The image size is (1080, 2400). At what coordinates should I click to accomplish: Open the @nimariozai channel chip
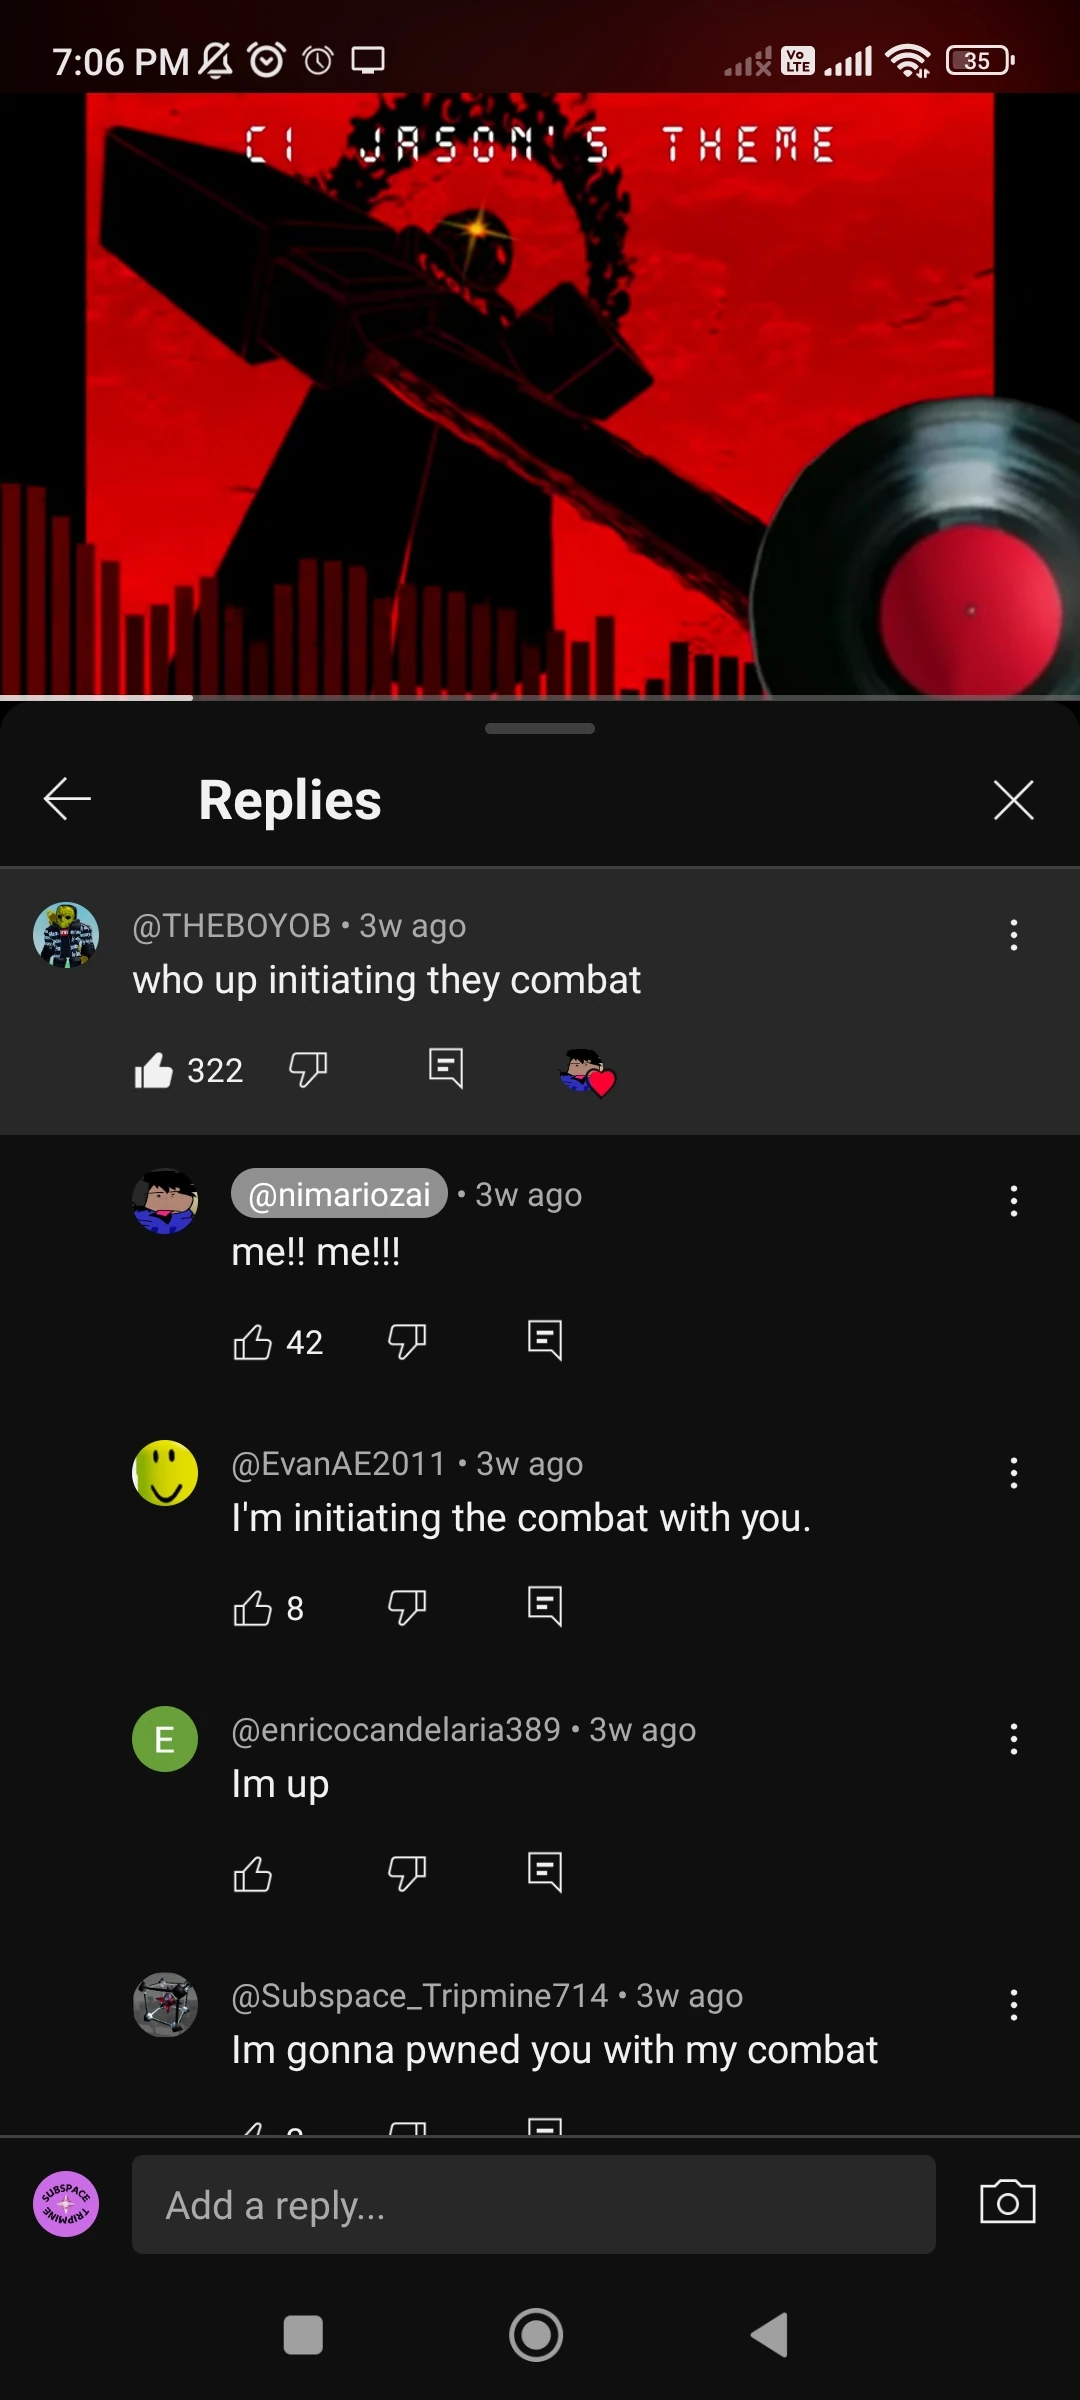click(339, 1194)
